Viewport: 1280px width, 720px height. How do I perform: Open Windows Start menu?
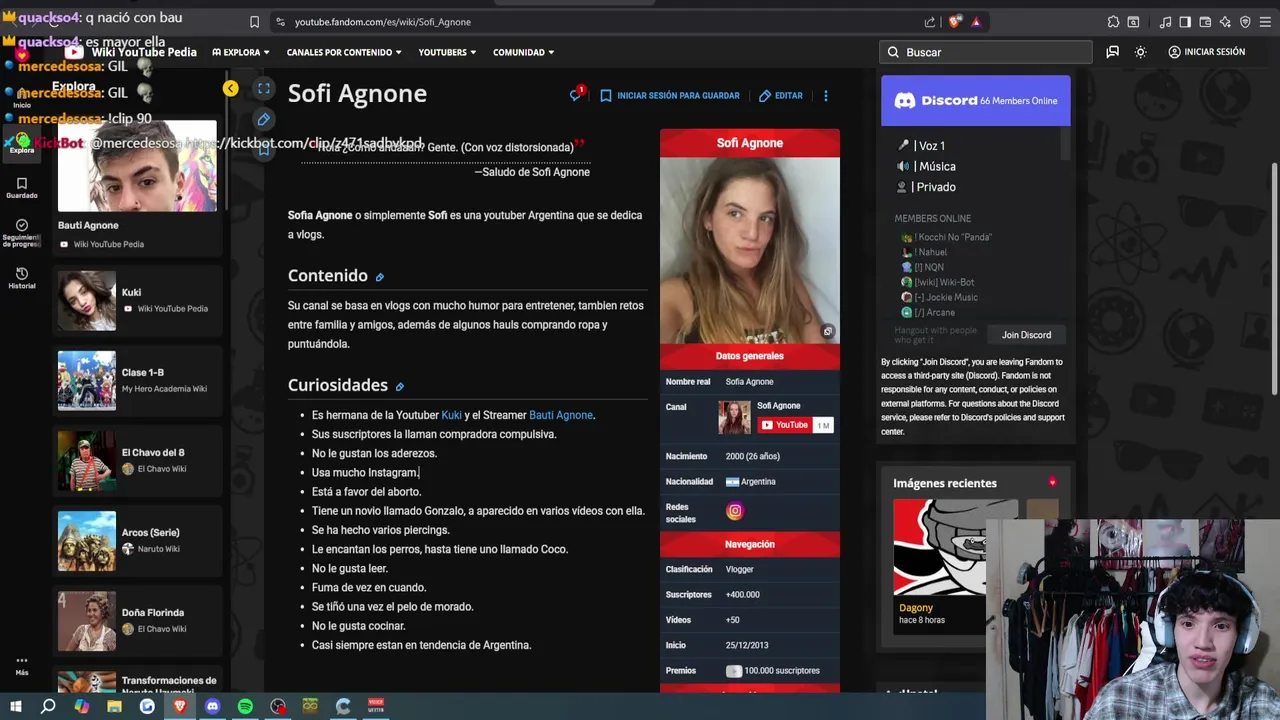[x=15, y=707]
